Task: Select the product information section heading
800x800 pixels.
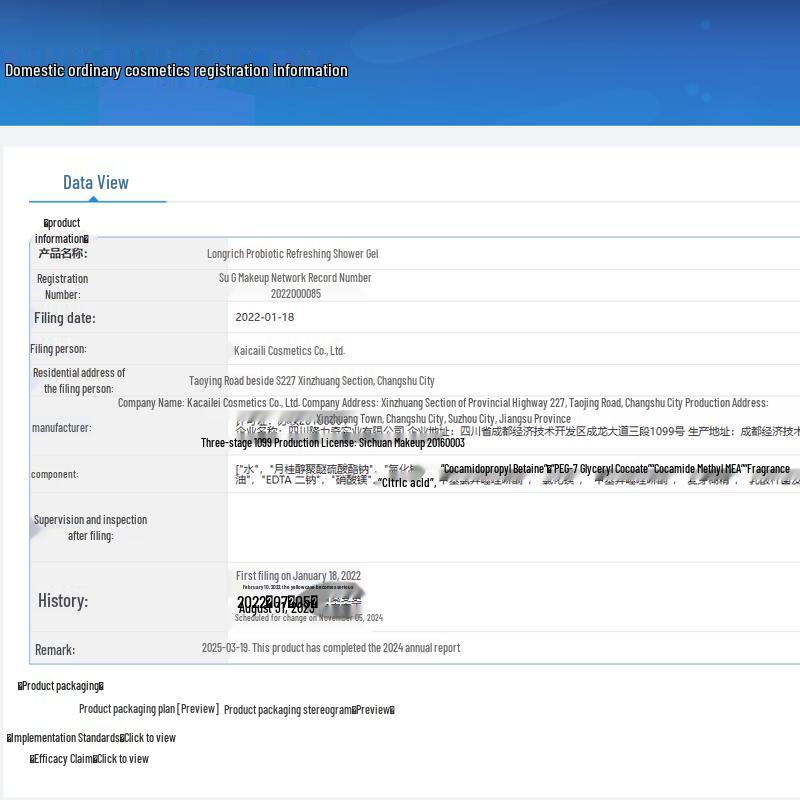Action: [62, 231]
